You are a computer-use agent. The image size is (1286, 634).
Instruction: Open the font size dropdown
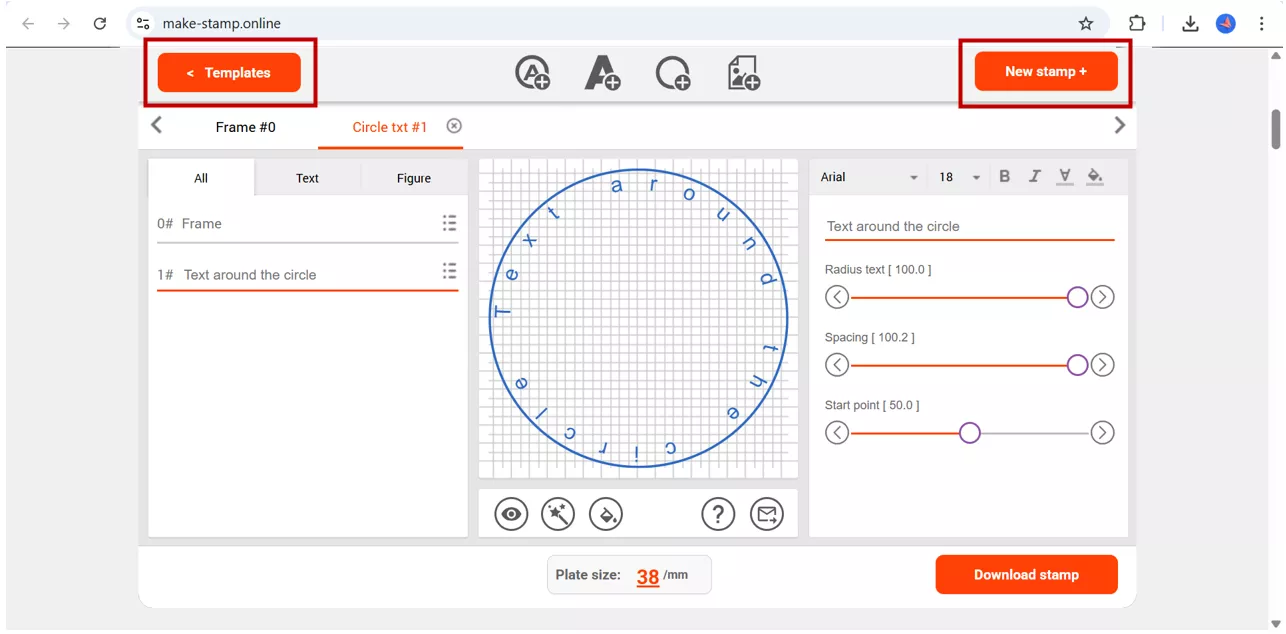point(957,176)
